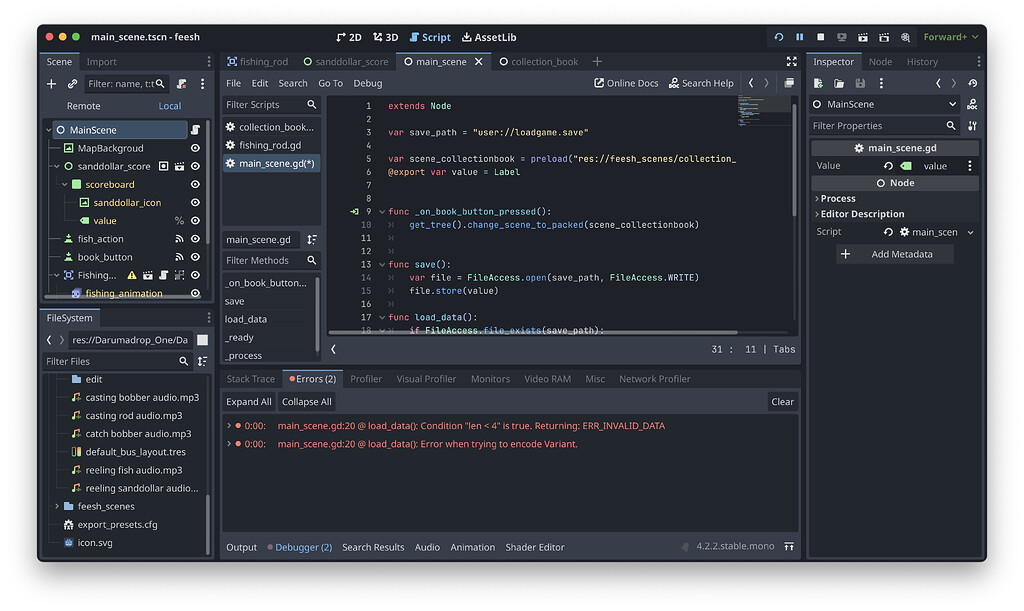Collapse the sanddollar_score tree branch

(54, 166)
